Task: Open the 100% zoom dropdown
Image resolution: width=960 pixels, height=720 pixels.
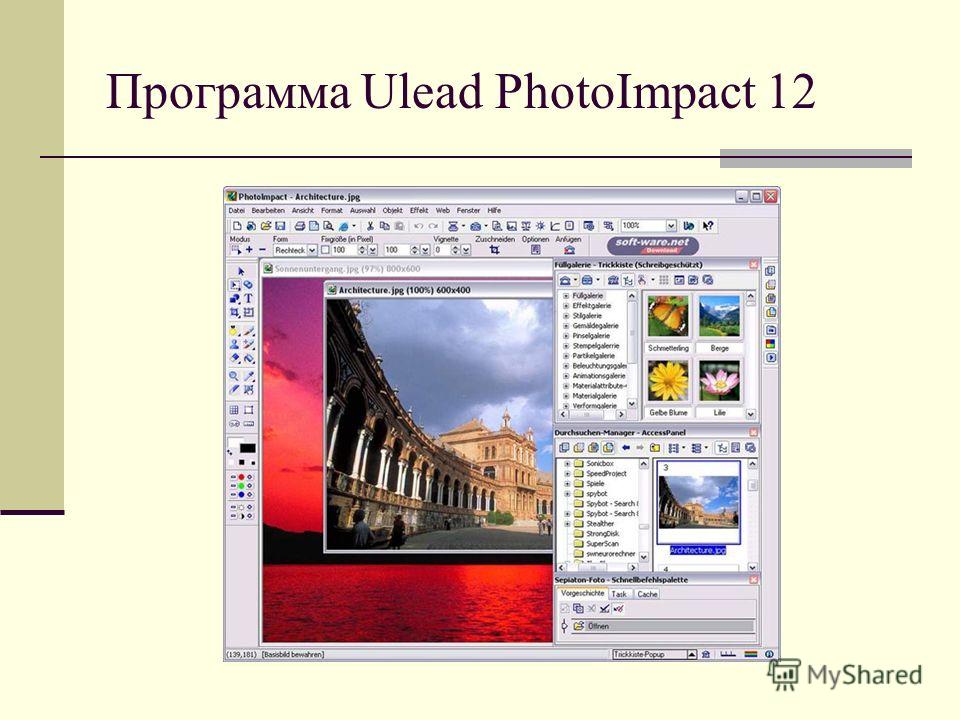Action: click(671, 226)
